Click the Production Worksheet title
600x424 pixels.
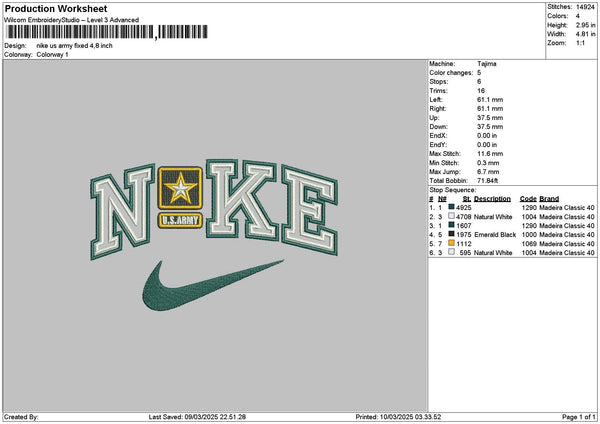[x=56, y=9]
